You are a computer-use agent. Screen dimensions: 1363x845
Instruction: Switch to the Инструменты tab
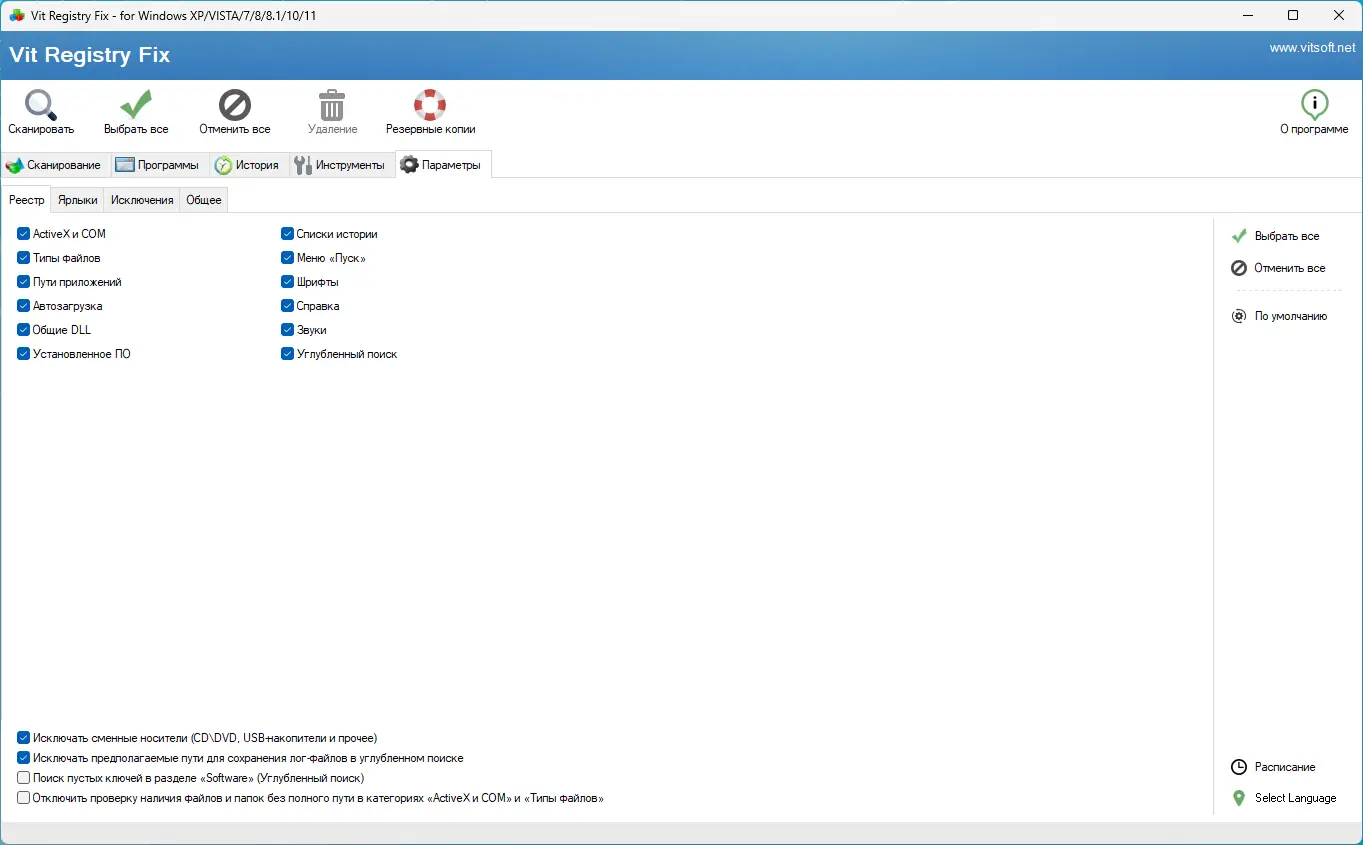[341, 164]
